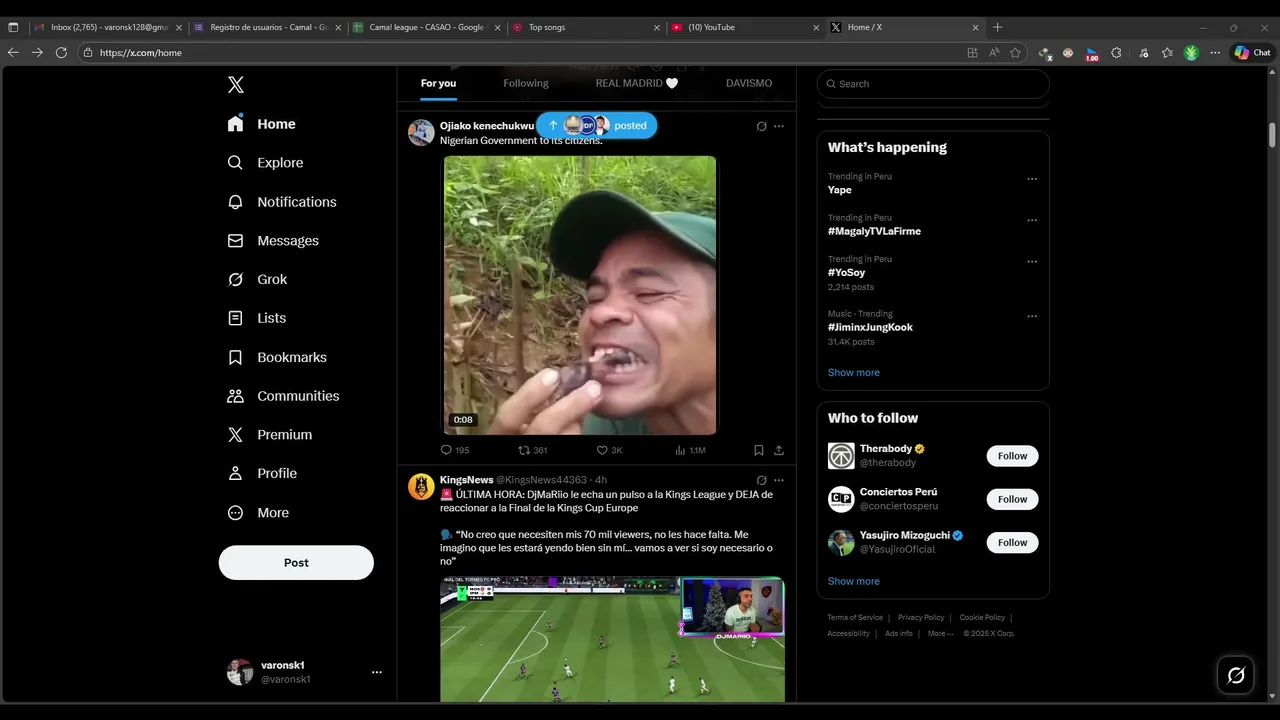The image size is (1280, 720).
Task: Reply to Ojiako's post with 195 replies
Action: (x=455, y=451)
